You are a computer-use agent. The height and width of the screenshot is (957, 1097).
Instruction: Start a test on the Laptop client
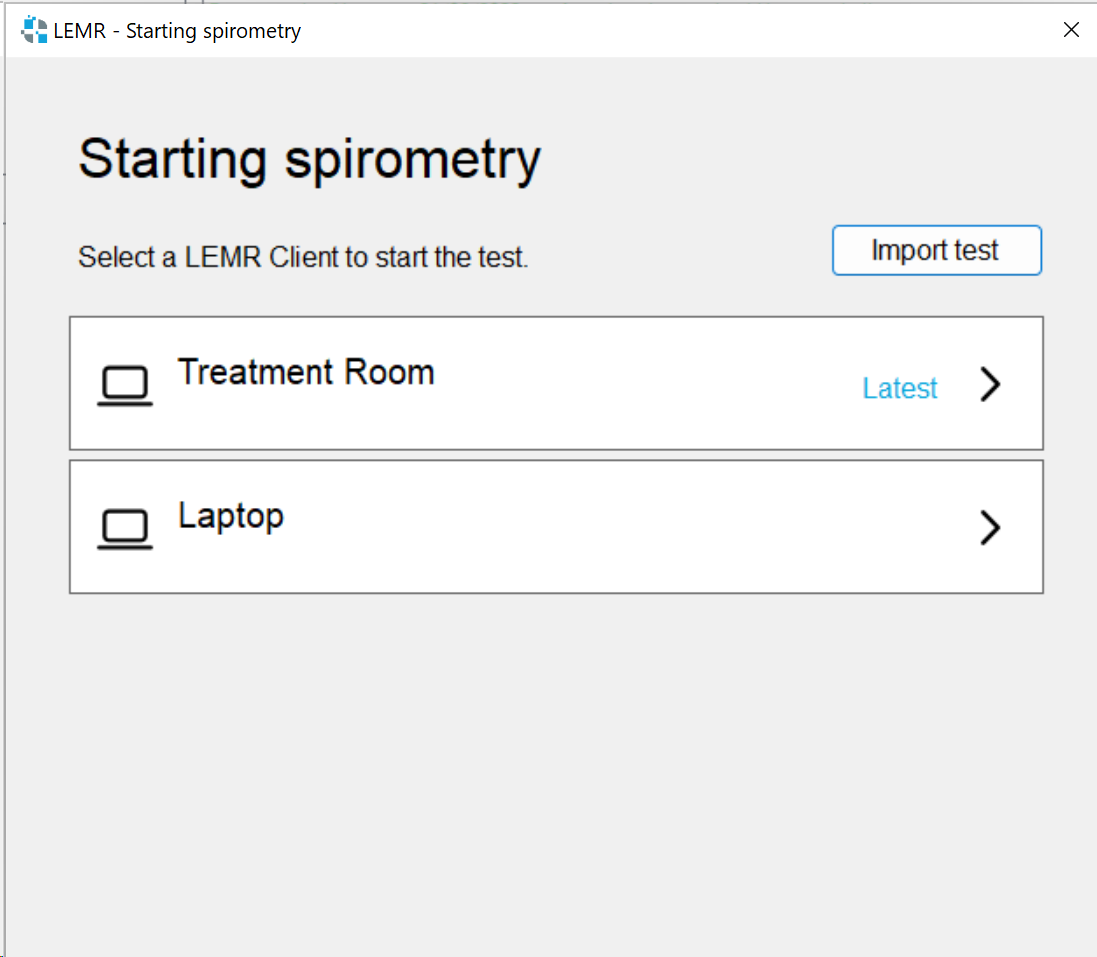(x=556, y=527)
